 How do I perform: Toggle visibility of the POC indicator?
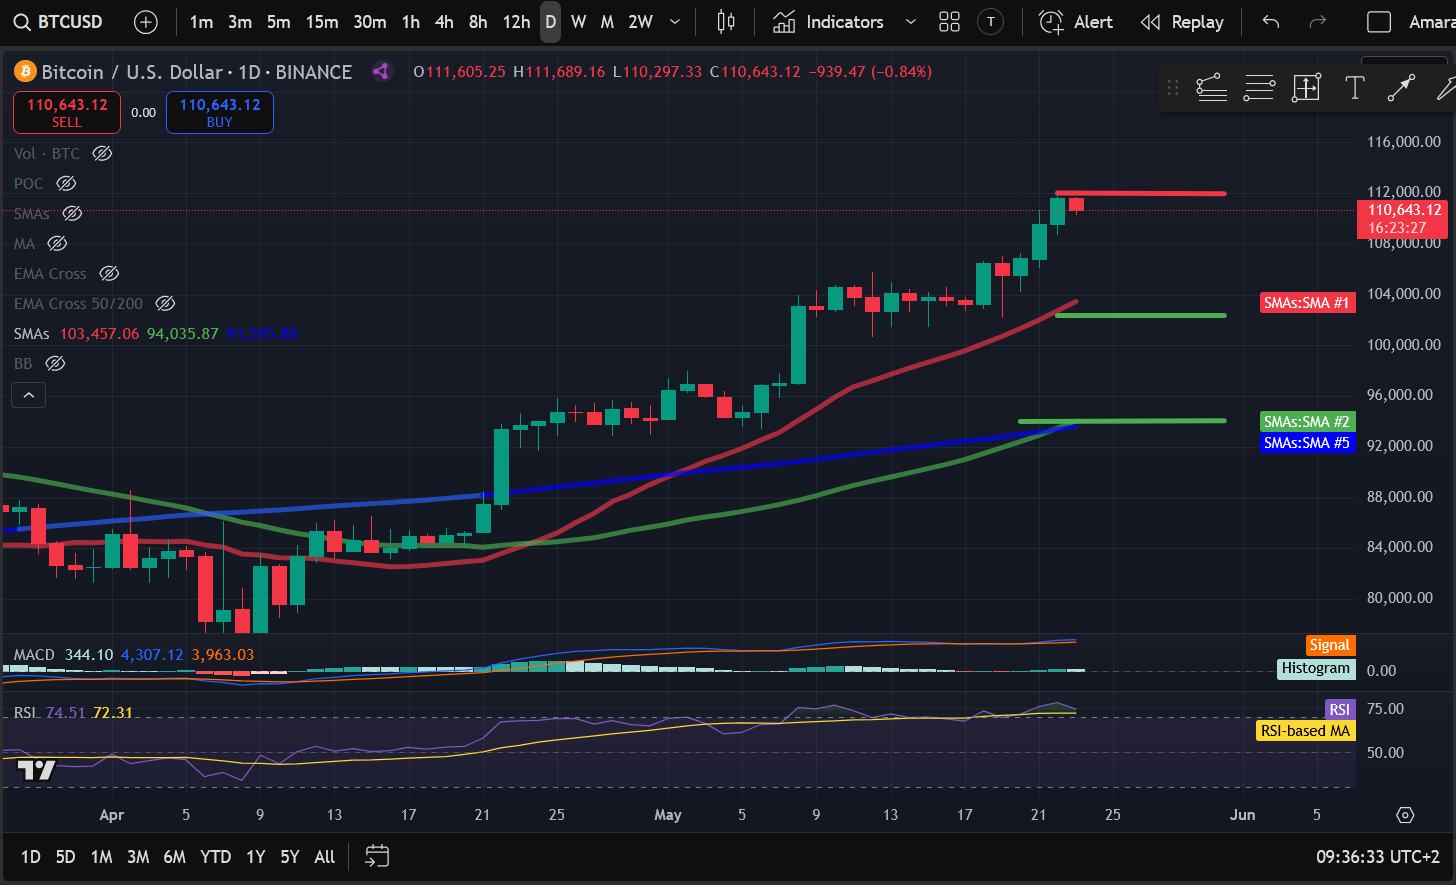click(x=66, y=183)
